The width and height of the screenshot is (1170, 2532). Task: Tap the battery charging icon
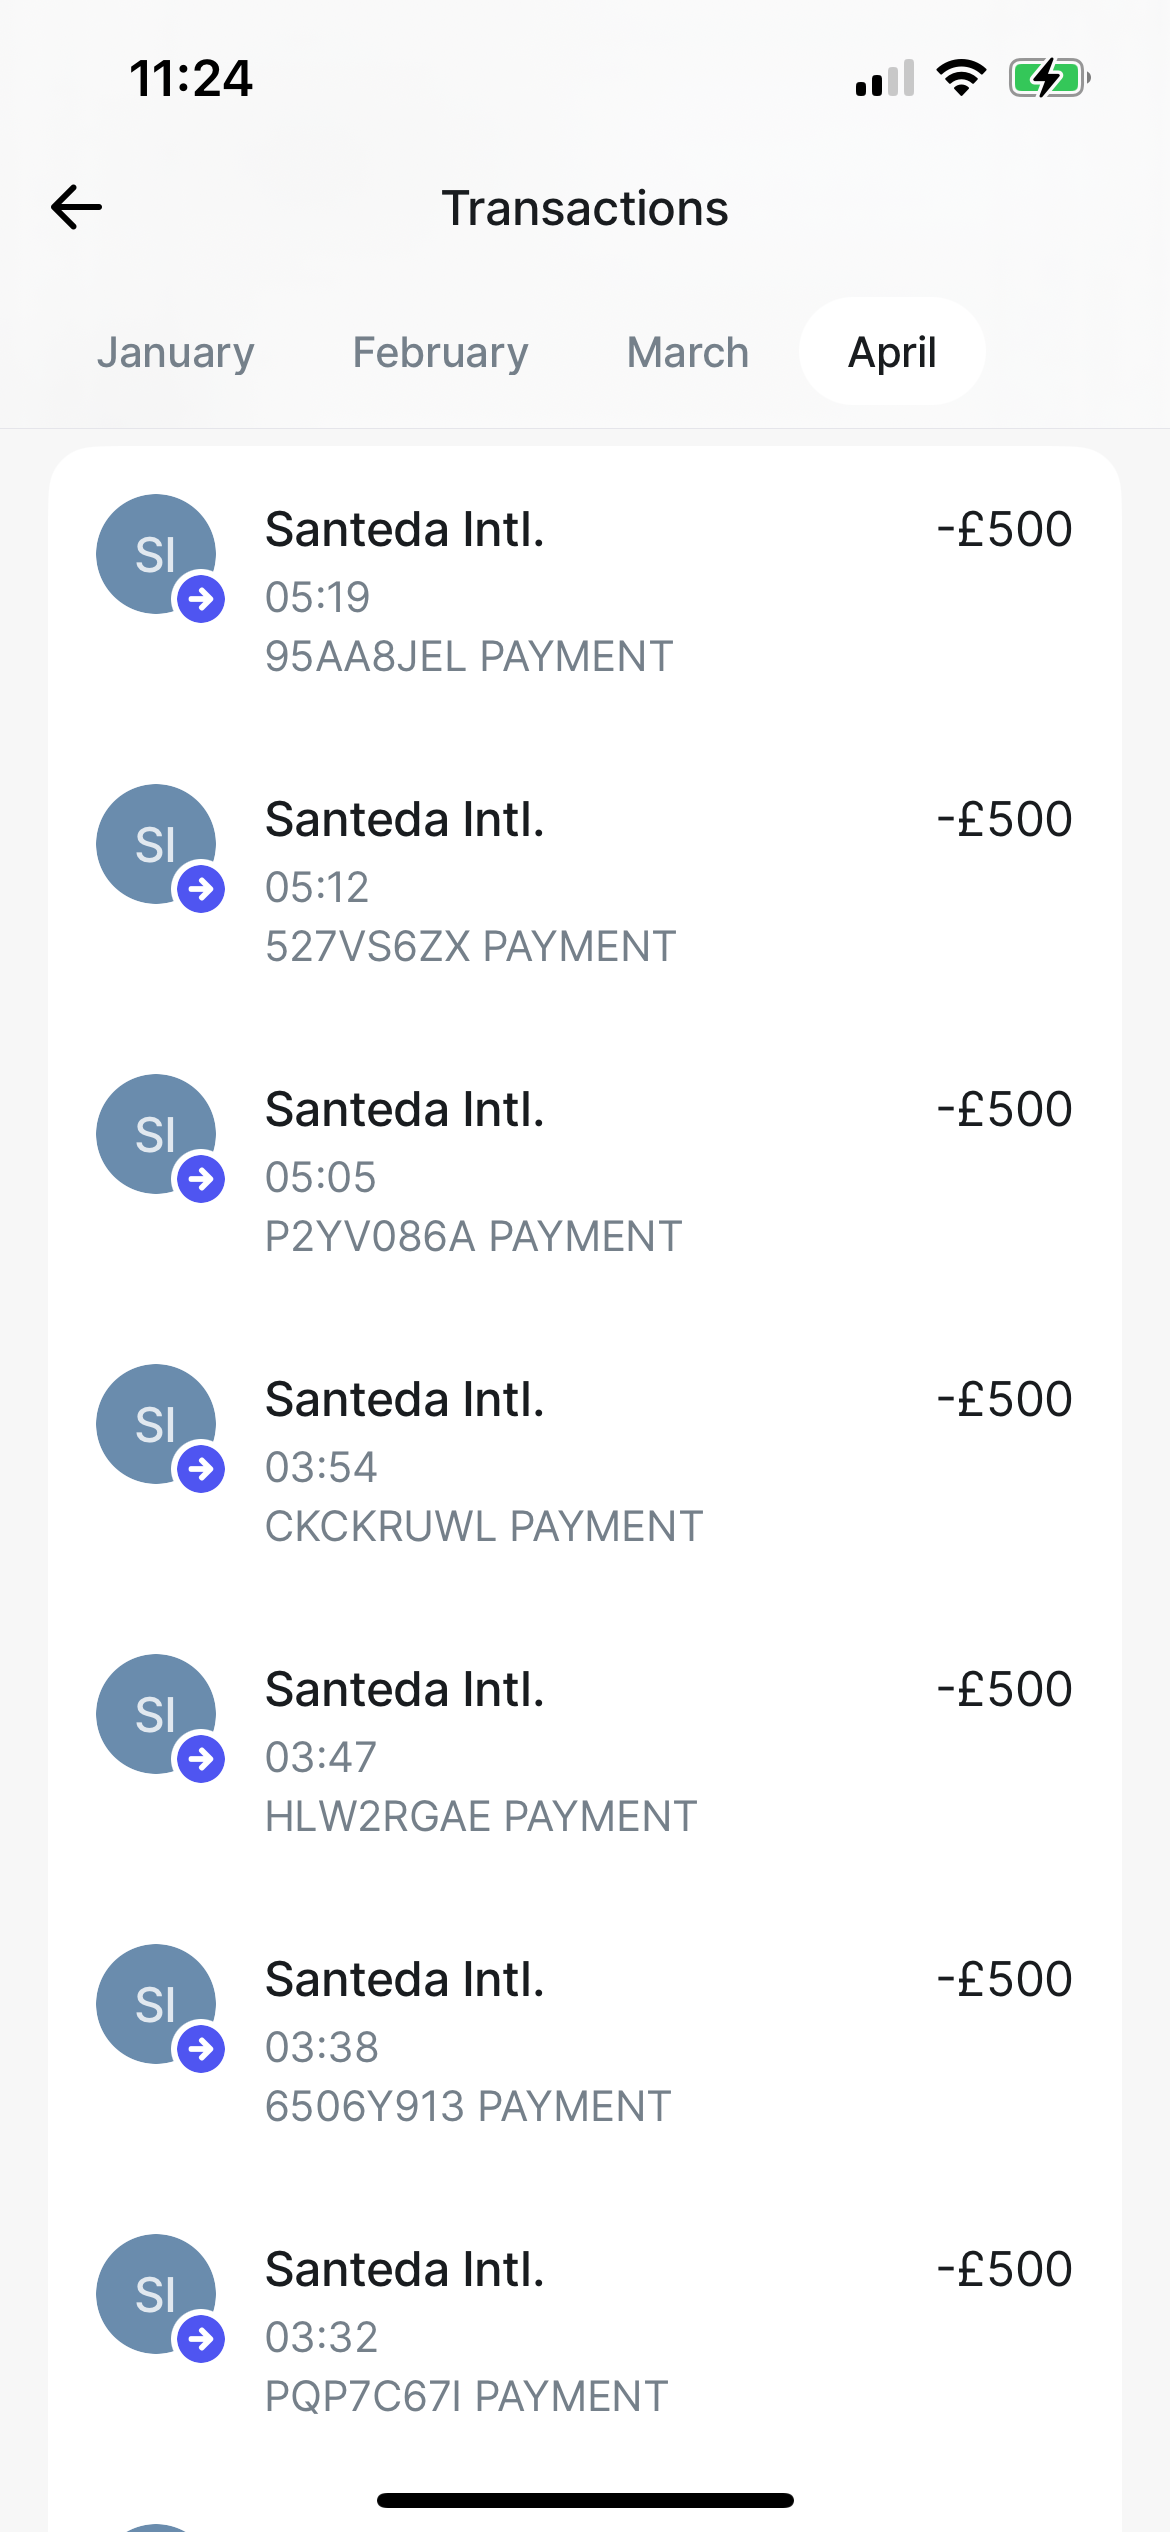coord(1048,78)
